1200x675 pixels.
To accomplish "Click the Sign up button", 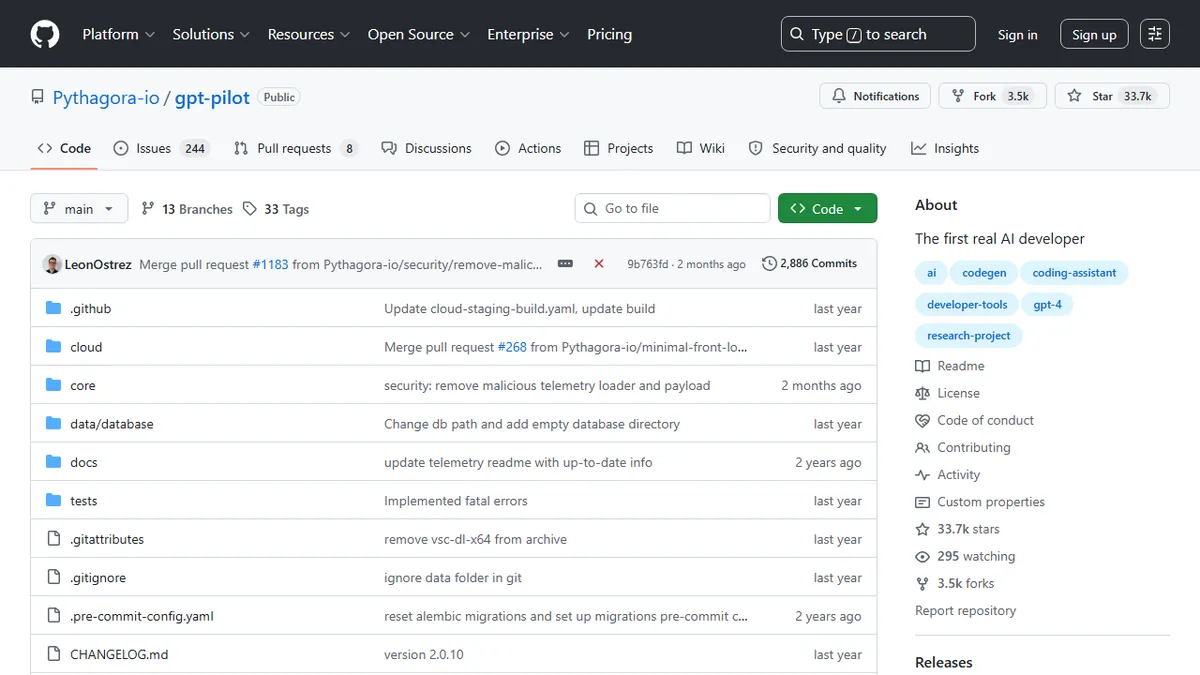I will pyautogui.click(x=1094, y=34).
